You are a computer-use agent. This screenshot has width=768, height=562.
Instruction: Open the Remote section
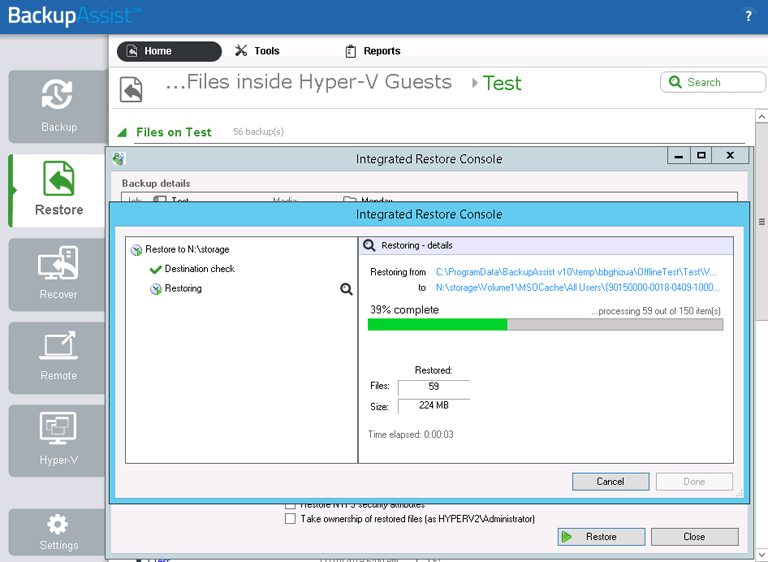click(58, 358)
